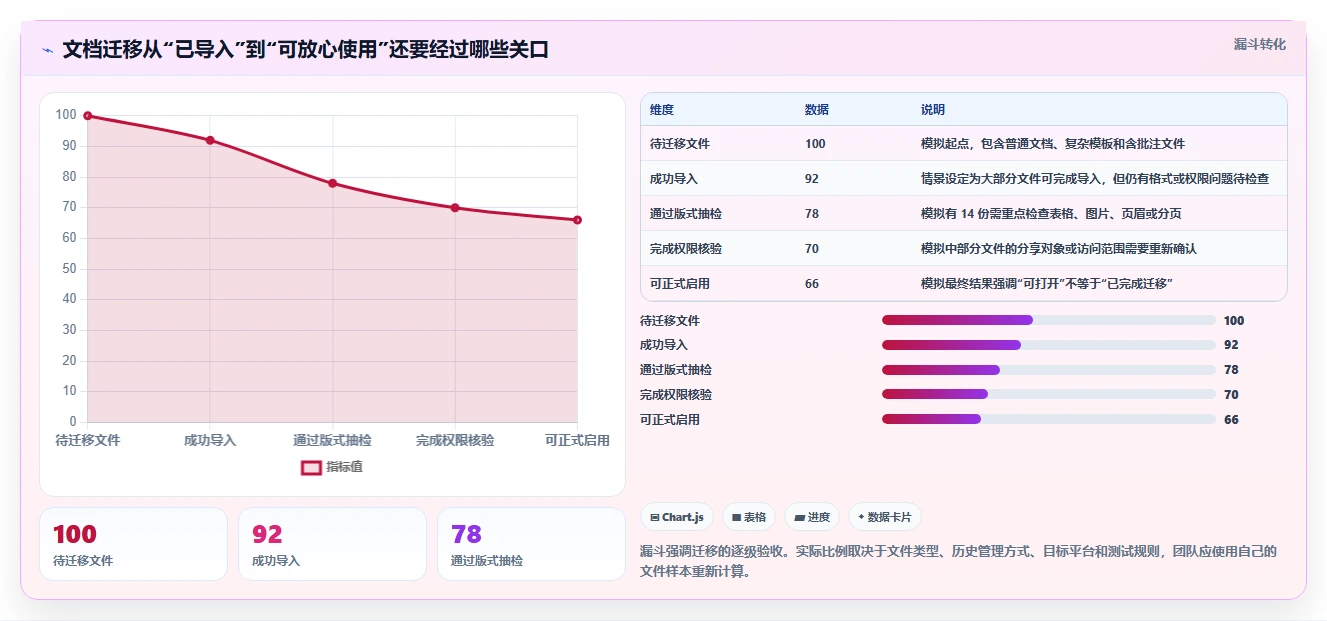Select the chart data point at 通过版式抽检
Screen dimensions: 1327x621
coord(333,183)
